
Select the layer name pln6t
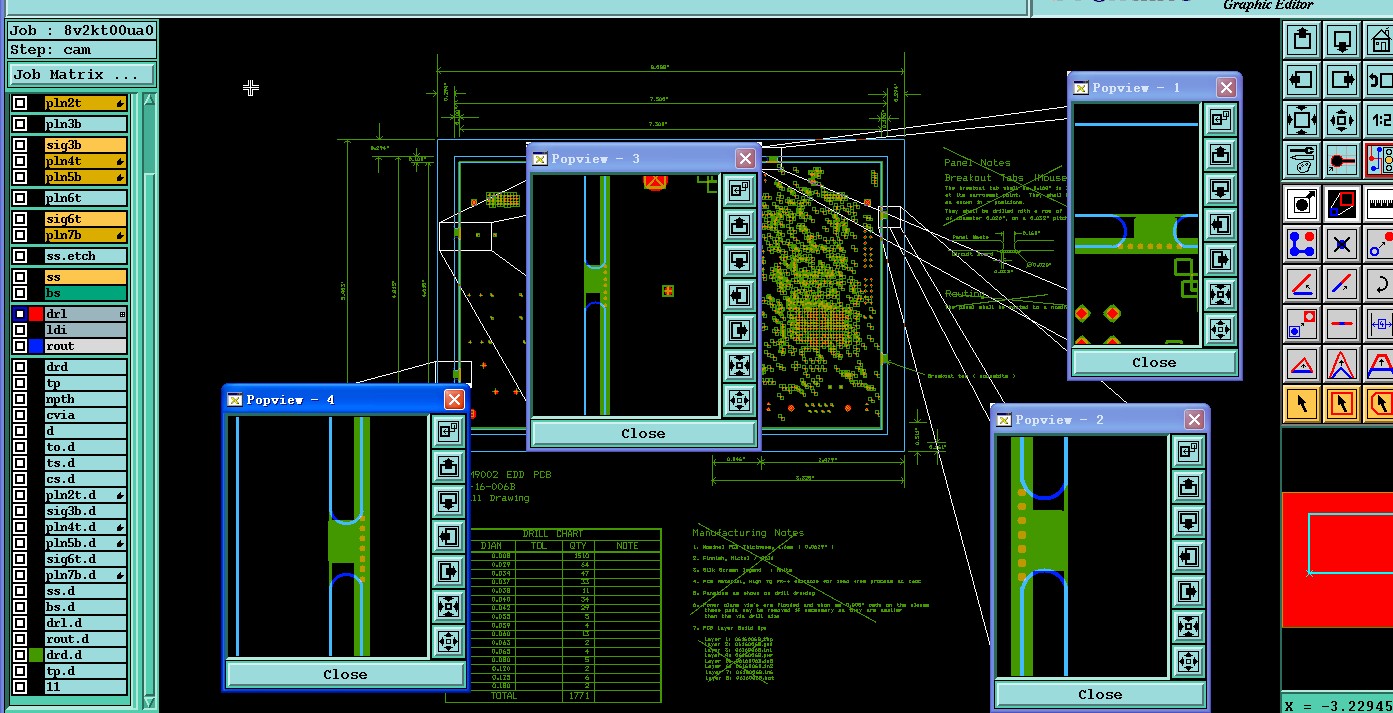point(86,198)
